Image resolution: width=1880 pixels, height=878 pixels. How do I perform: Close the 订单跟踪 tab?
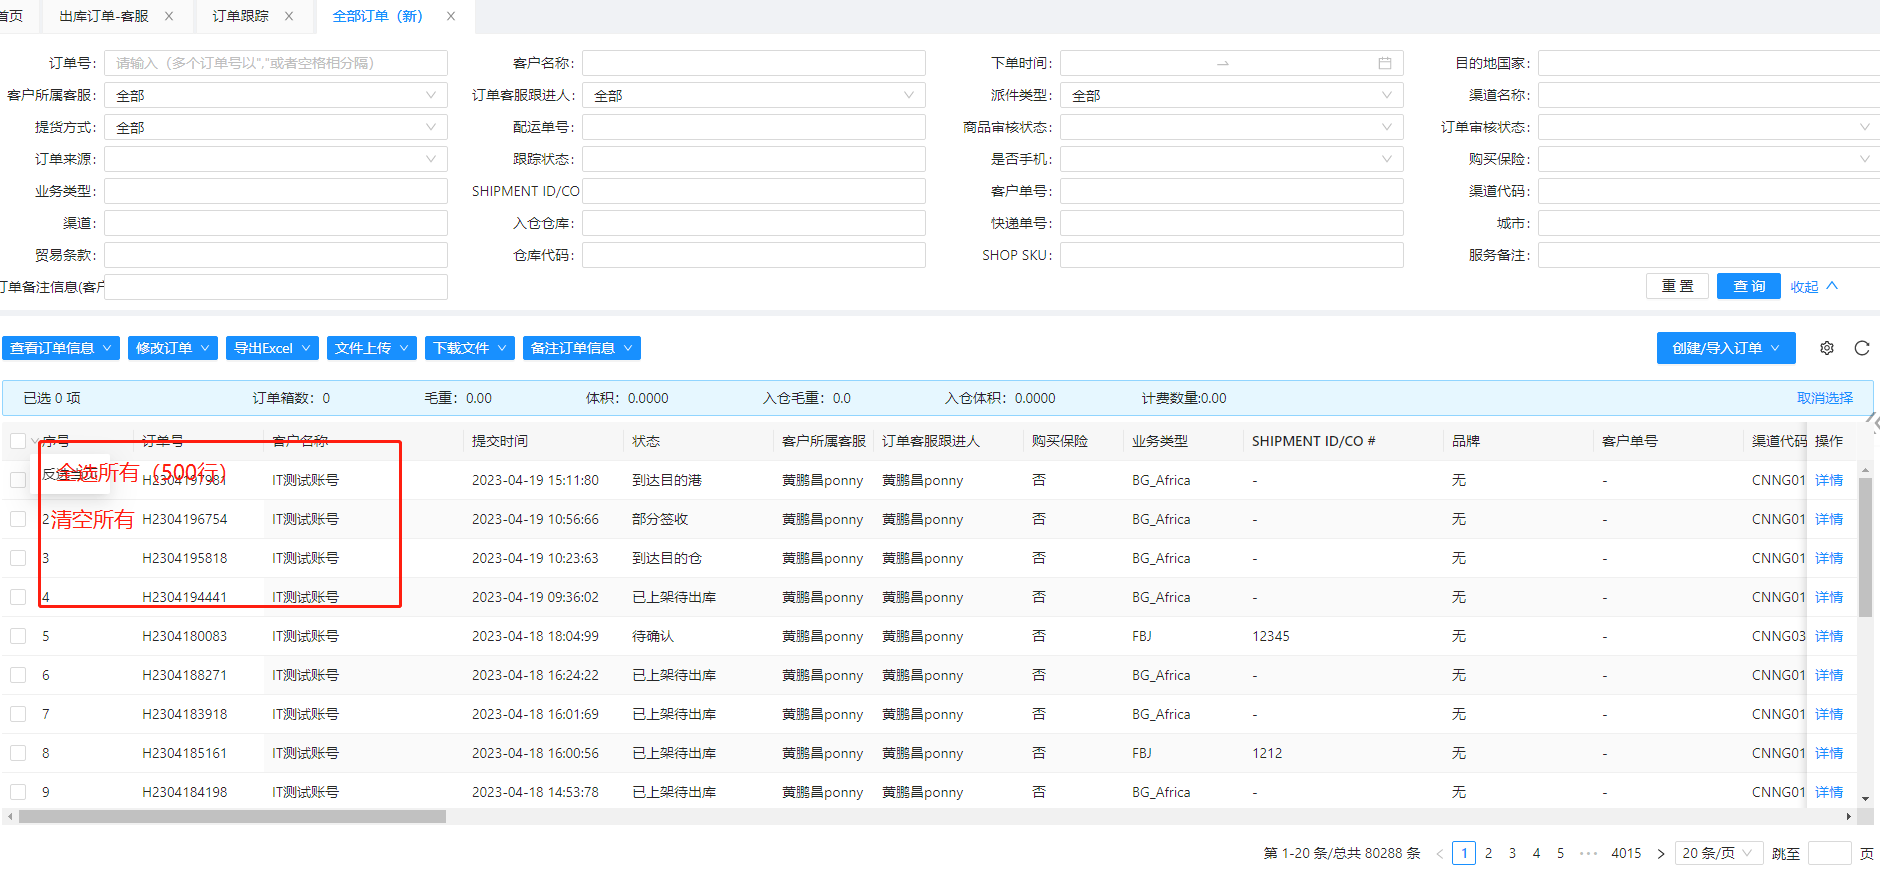click(x=289, y=16)
